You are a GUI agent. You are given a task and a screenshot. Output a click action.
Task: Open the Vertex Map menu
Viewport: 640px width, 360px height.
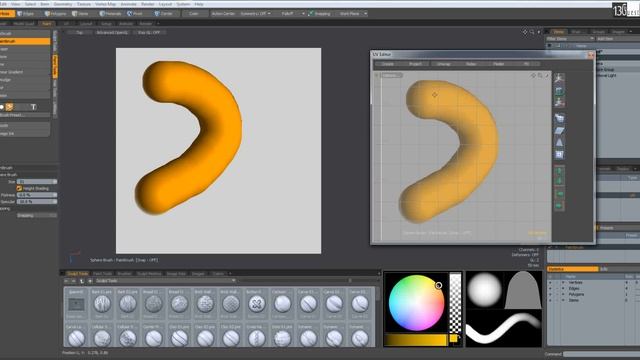(105, 4)
